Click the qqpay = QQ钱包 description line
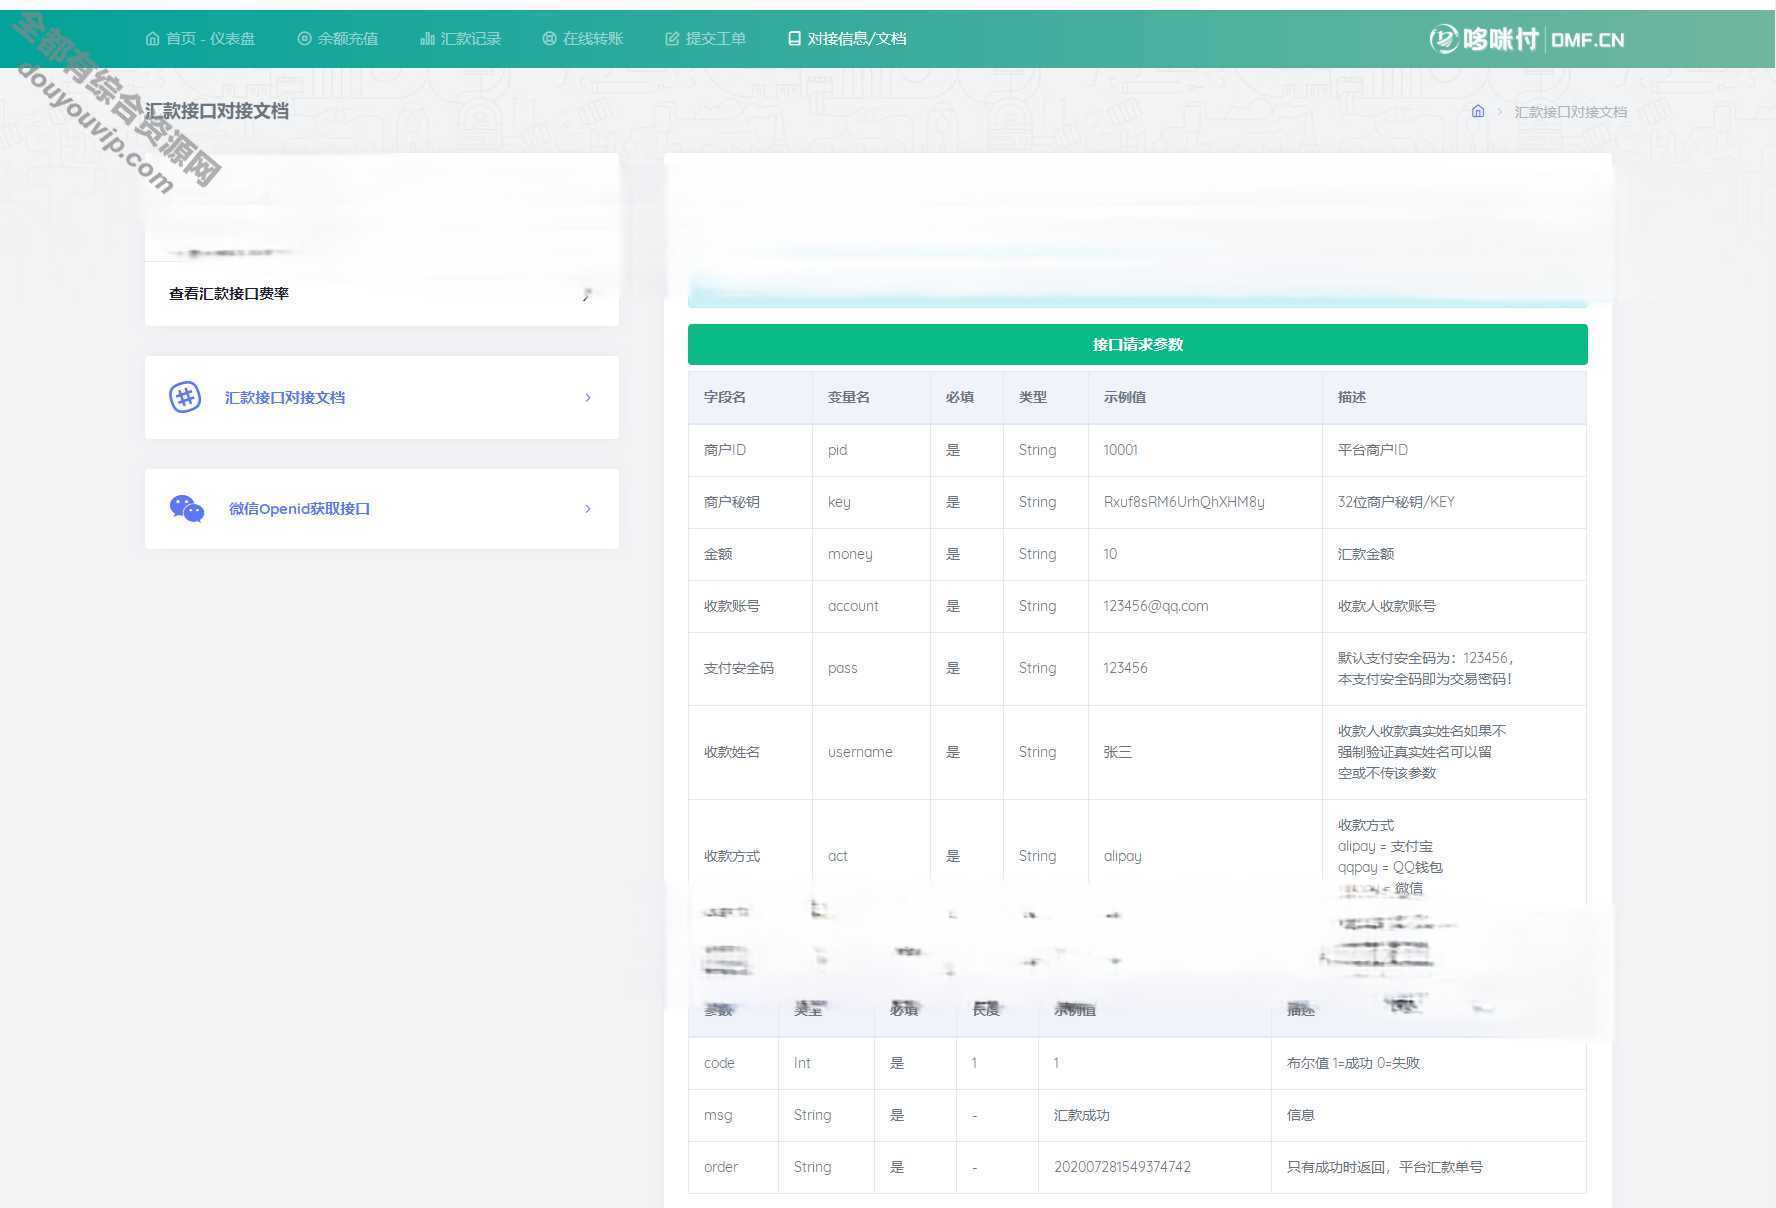This screenshot has width=1776, height=1208. pyautogui.click(x=1390, y=867)
